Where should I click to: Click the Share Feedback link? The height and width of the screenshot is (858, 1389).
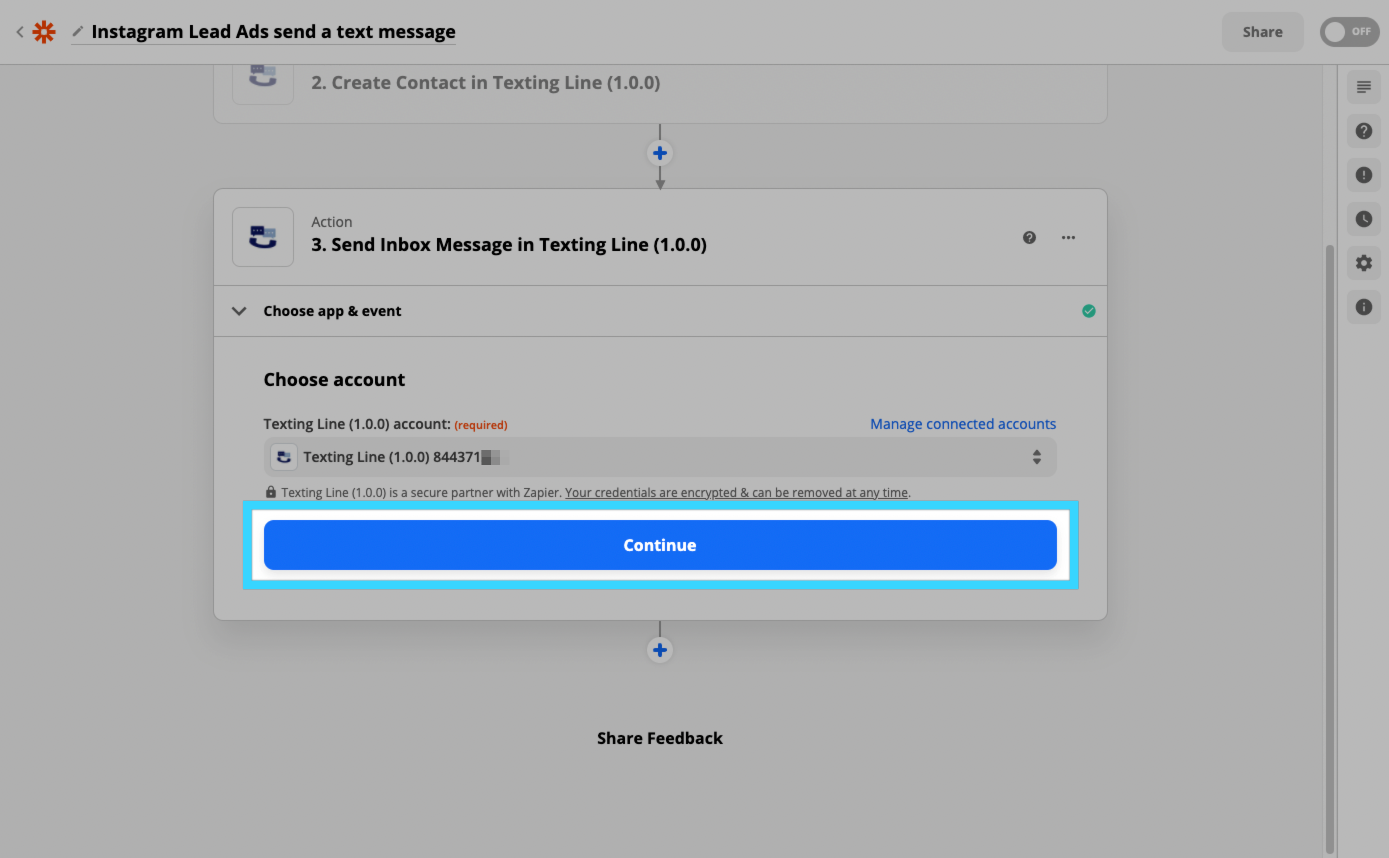660,738
